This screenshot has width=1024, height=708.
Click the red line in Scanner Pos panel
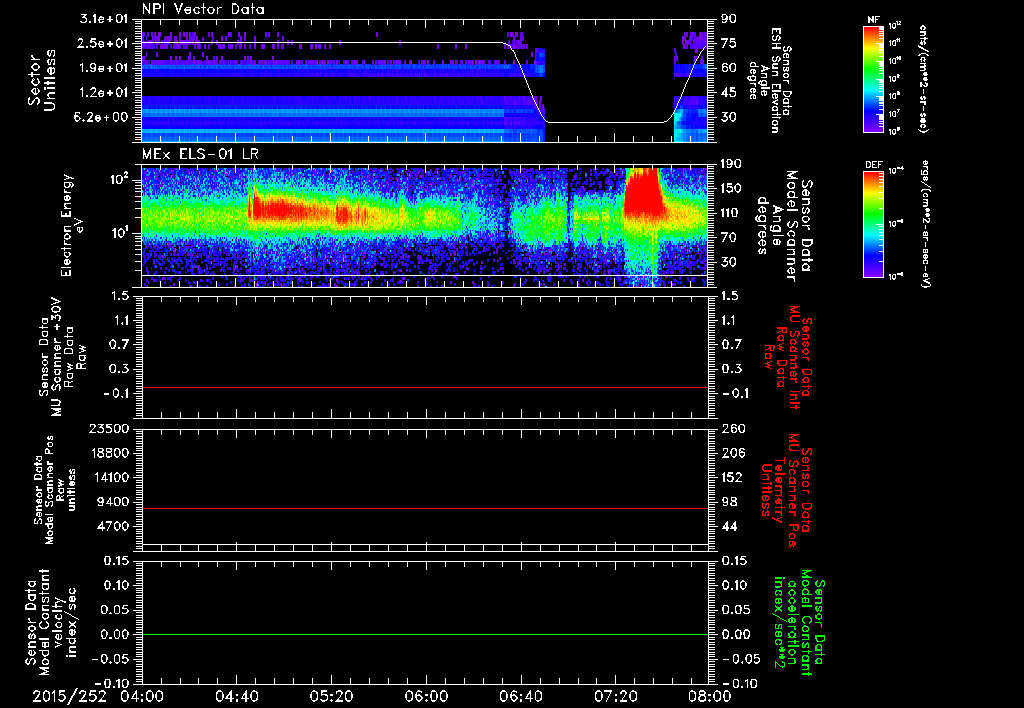pyautogui.click(x=425, y=508)
